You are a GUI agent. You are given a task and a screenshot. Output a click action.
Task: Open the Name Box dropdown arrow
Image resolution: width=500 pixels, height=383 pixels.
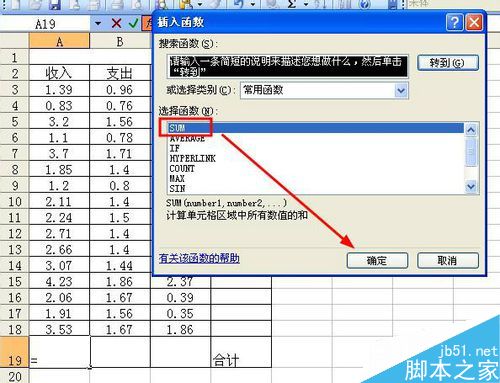coord(98,23)
